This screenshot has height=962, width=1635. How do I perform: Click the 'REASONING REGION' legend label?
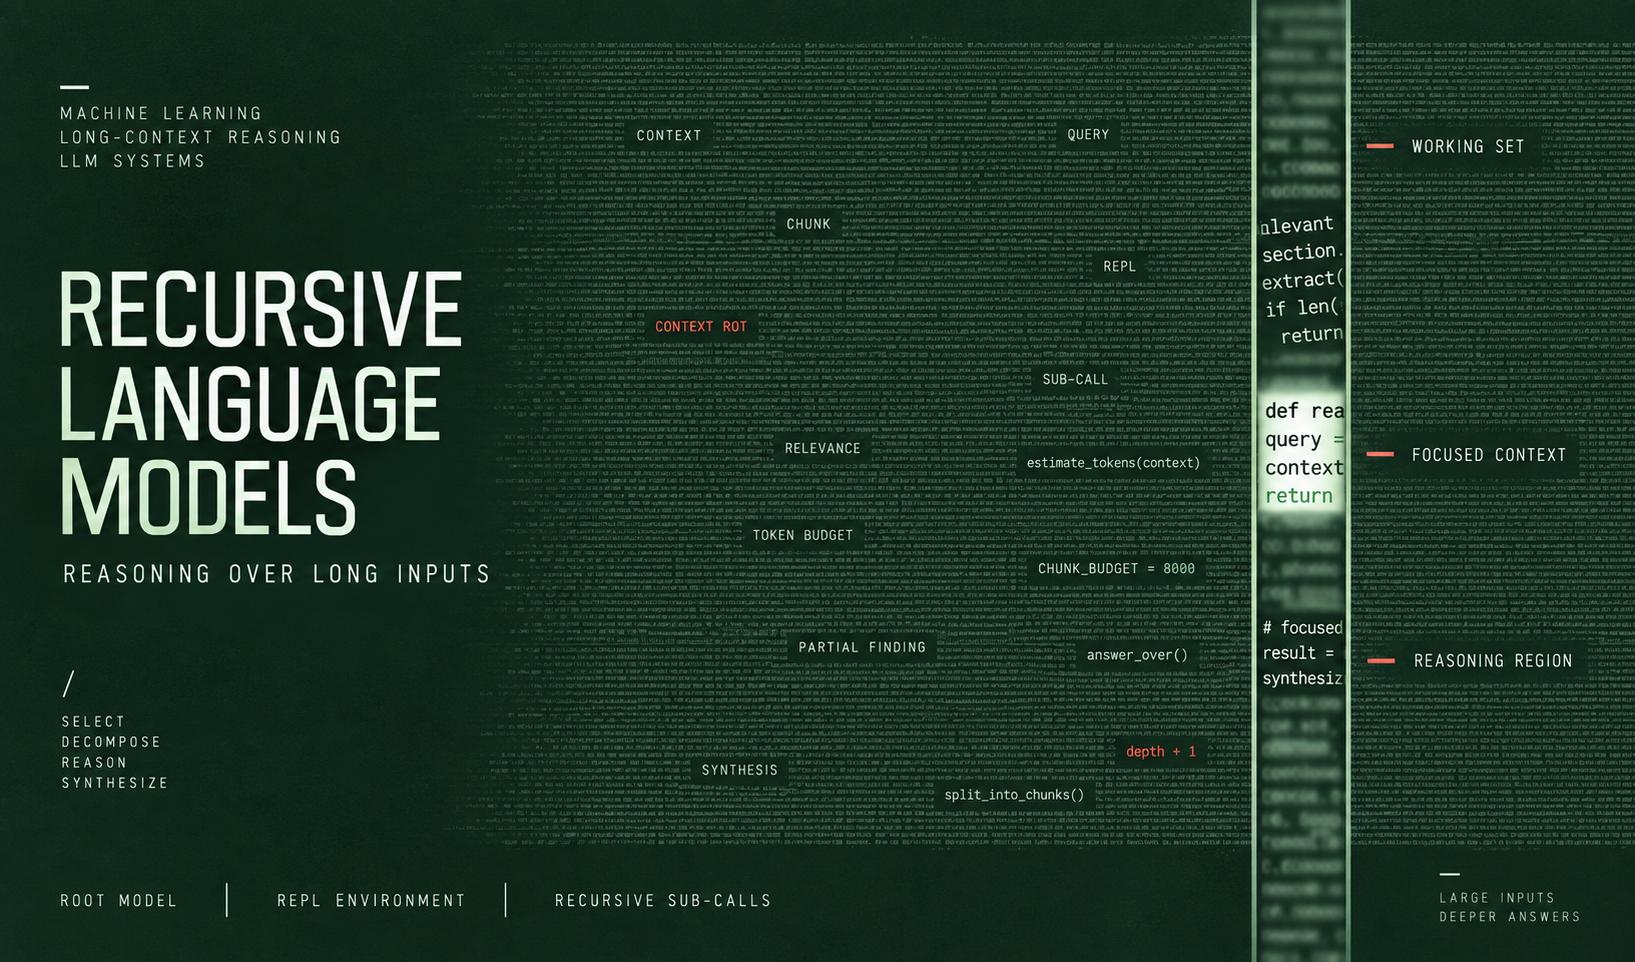pyautogui.click(x=1493, y=661)
